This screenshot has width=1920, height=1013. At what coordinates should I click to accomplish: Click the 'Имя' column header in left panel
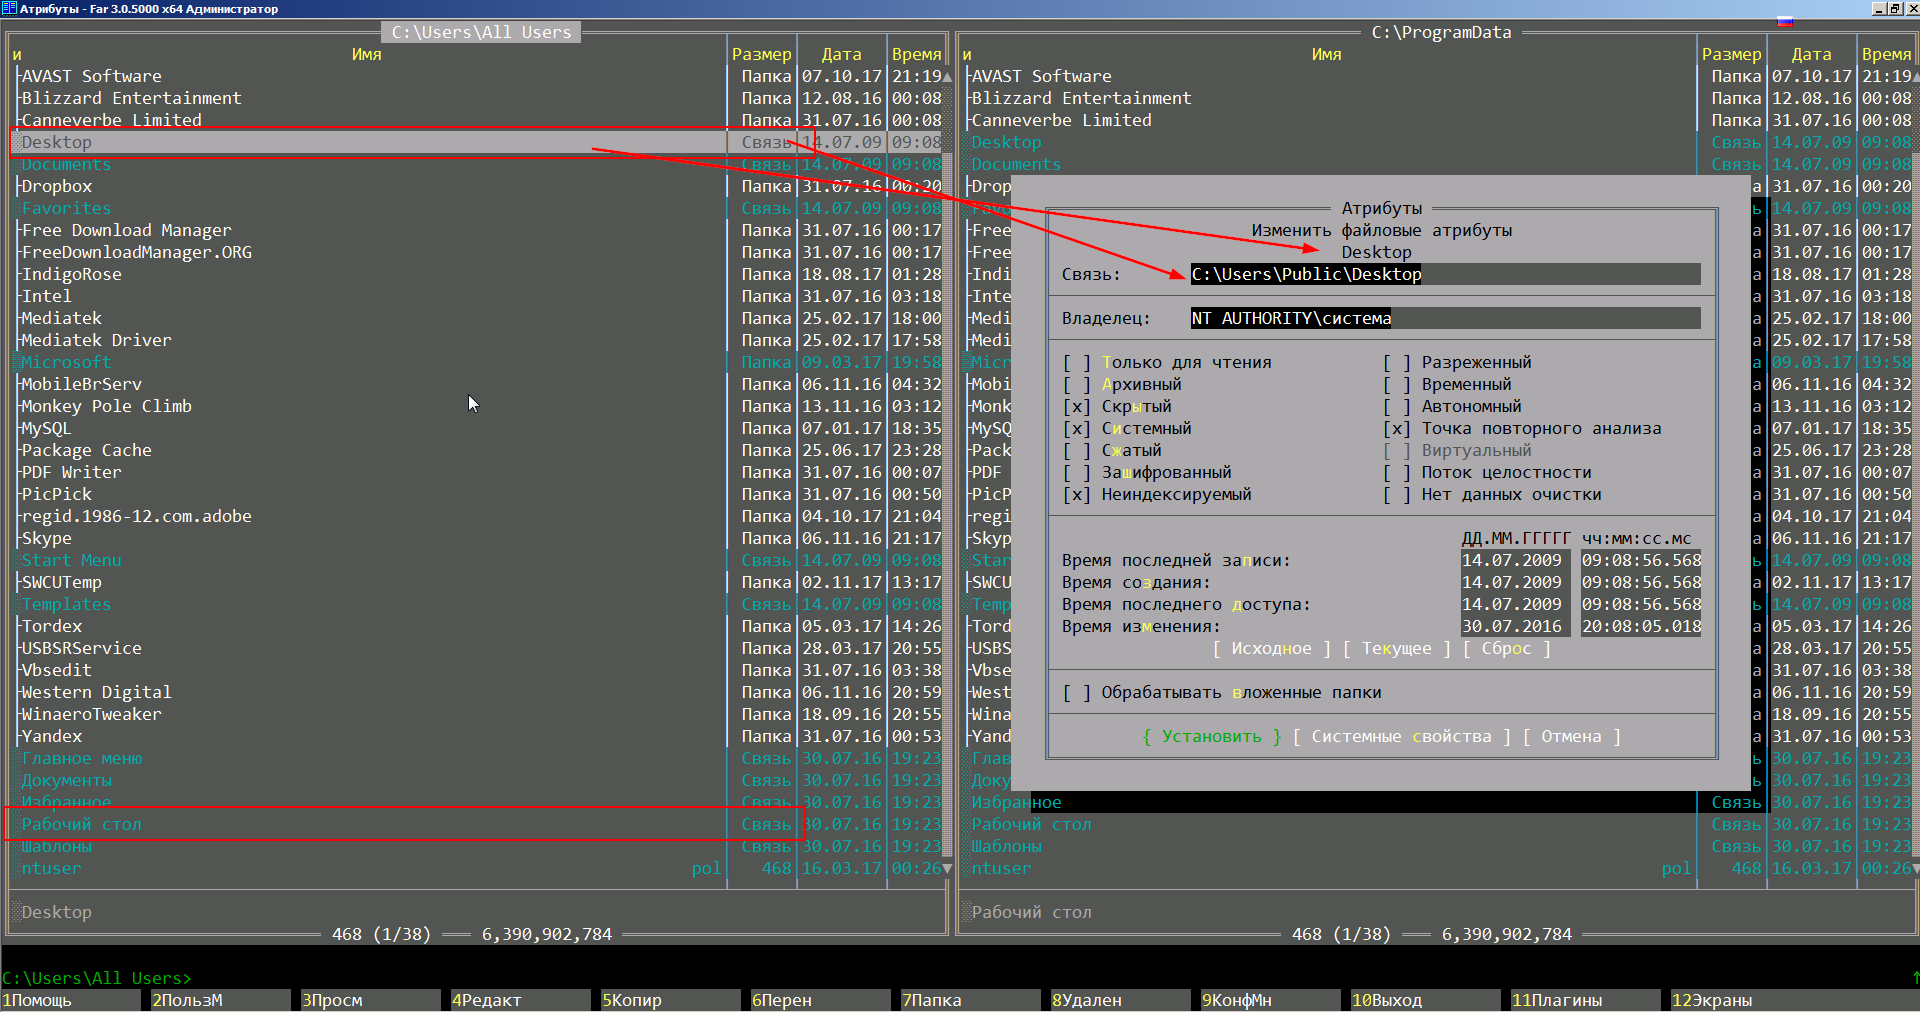(367, 54)
